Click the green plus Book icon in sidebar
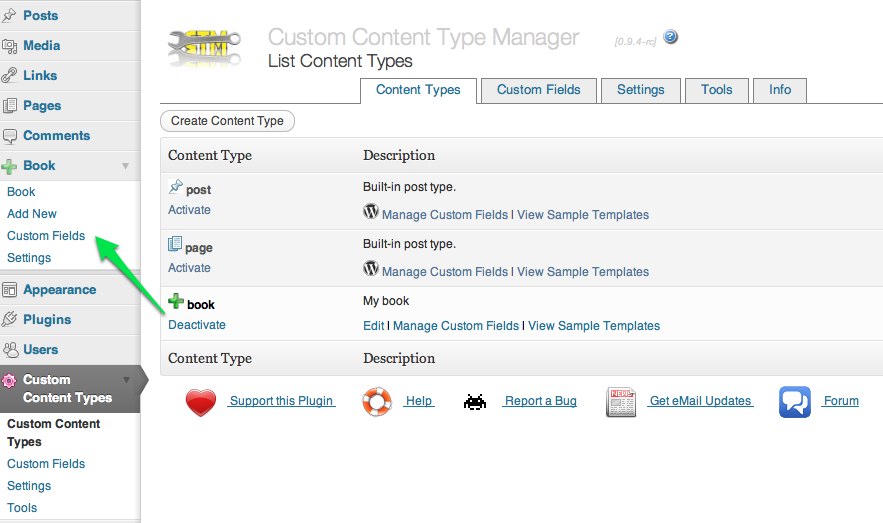The width and height of the screenshot is (883, 523). pos(9,166)
